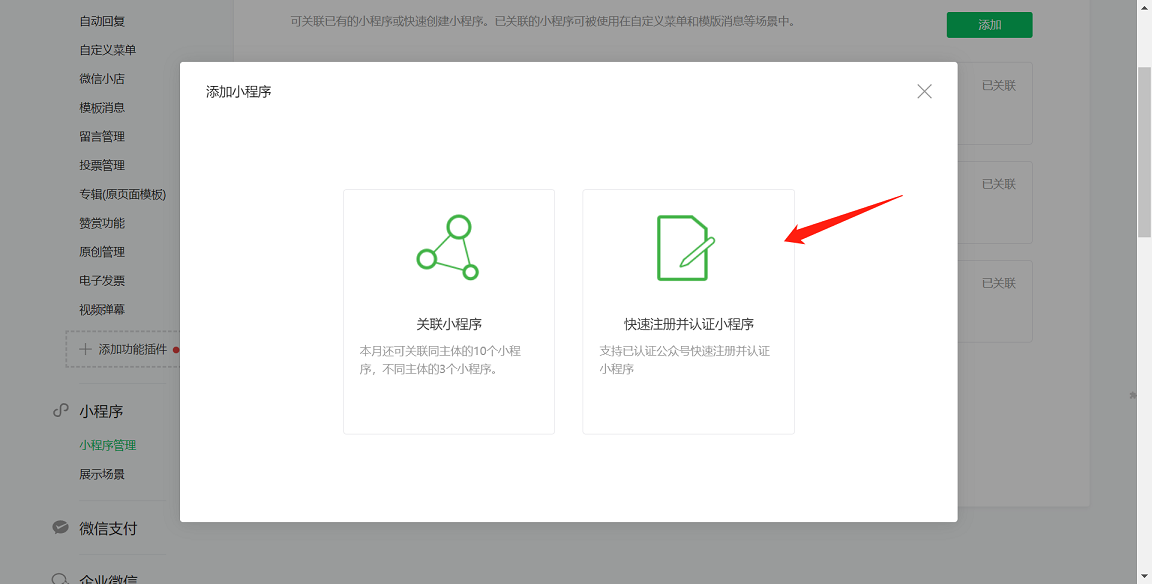Viewport: 1152px width, 584px height.
Task: Click the 关联小程序 network nodes icon
Action: [448, 248]
